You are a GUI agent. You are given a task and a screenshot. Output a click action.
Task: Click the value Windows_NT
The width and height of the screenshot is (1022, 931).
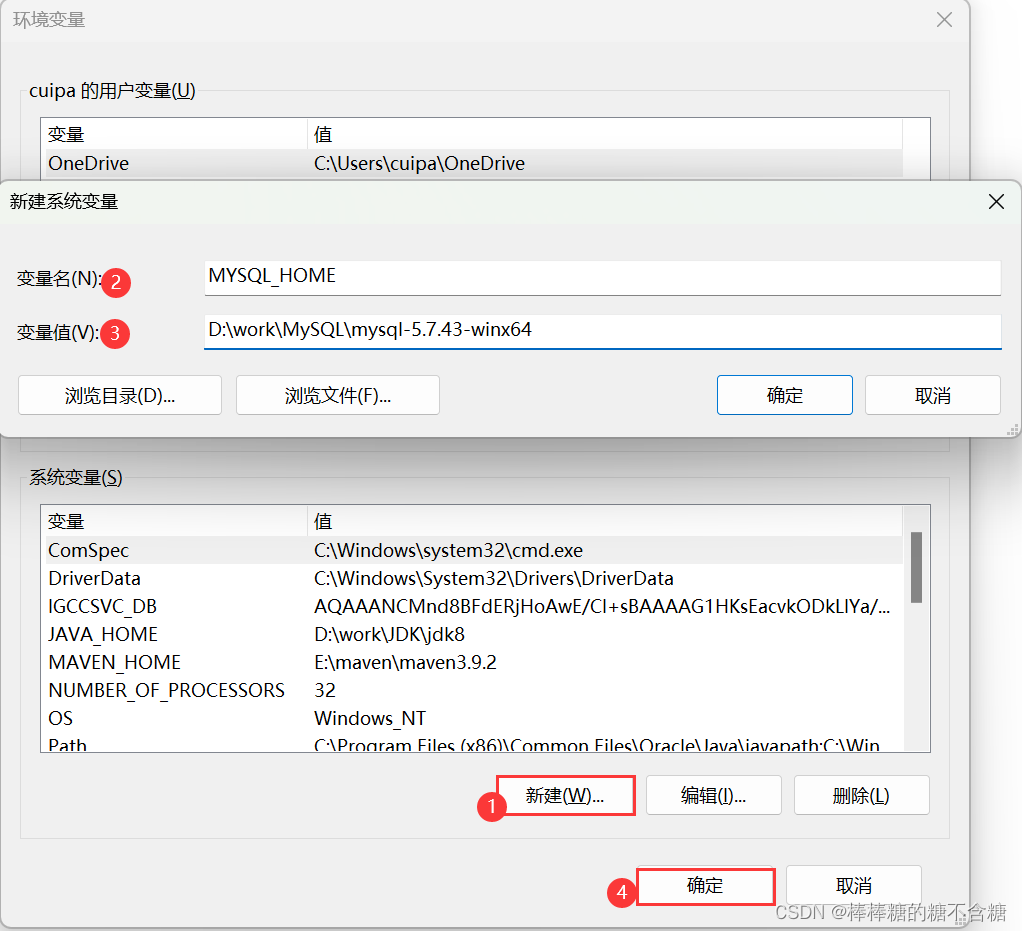point(370,718)
